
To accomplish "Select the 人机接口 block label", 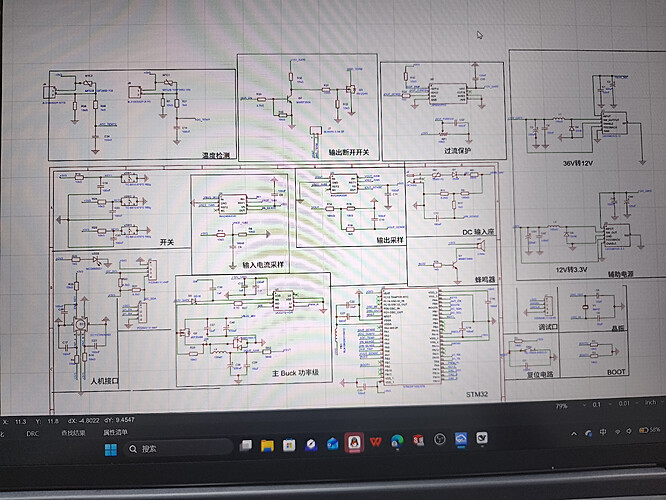I will [104, 381].
